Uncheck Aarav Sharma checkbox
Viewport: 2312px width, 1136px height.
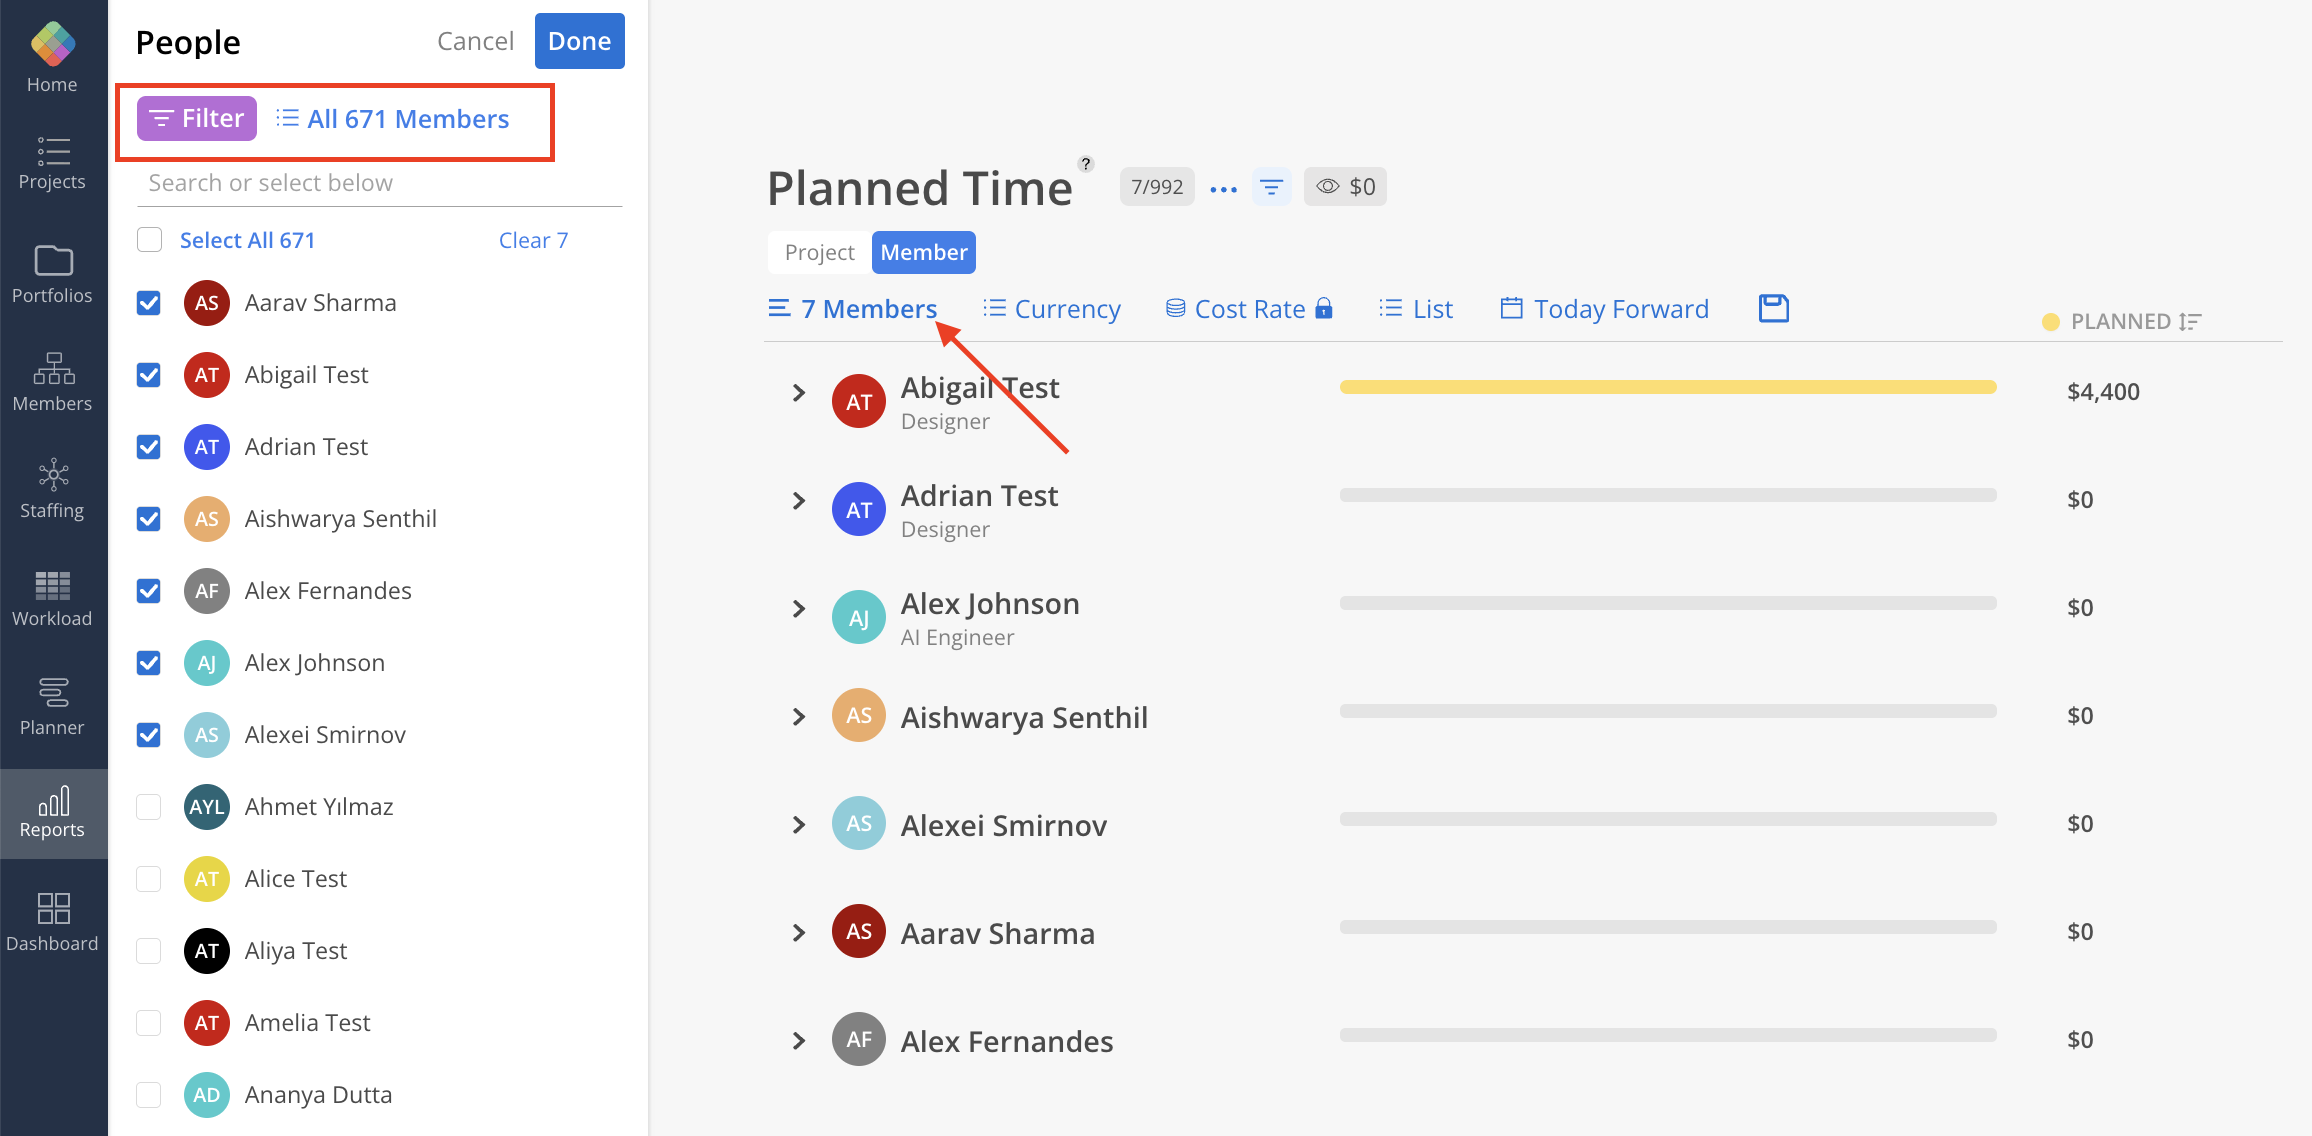[x=149, y=303]
